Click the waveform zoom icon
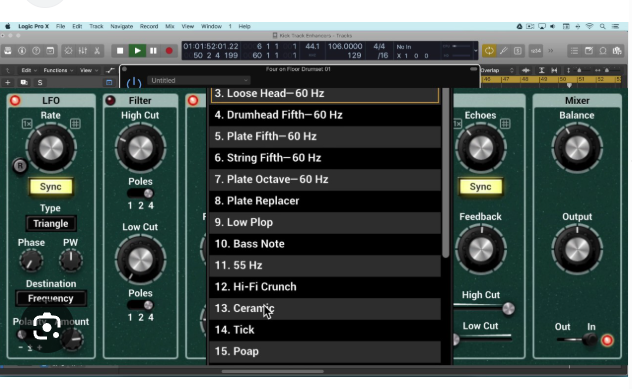 526,70
